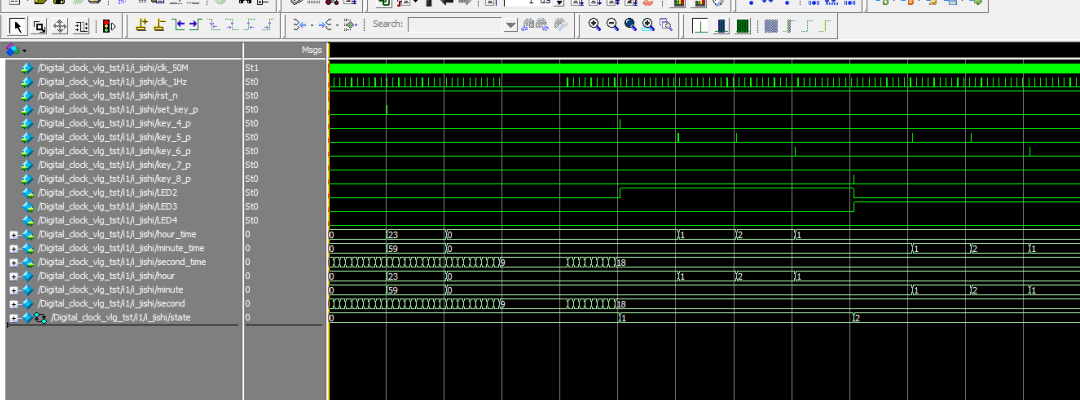
Task: Expand the second_time signal bus
Action: click(13, 262)
